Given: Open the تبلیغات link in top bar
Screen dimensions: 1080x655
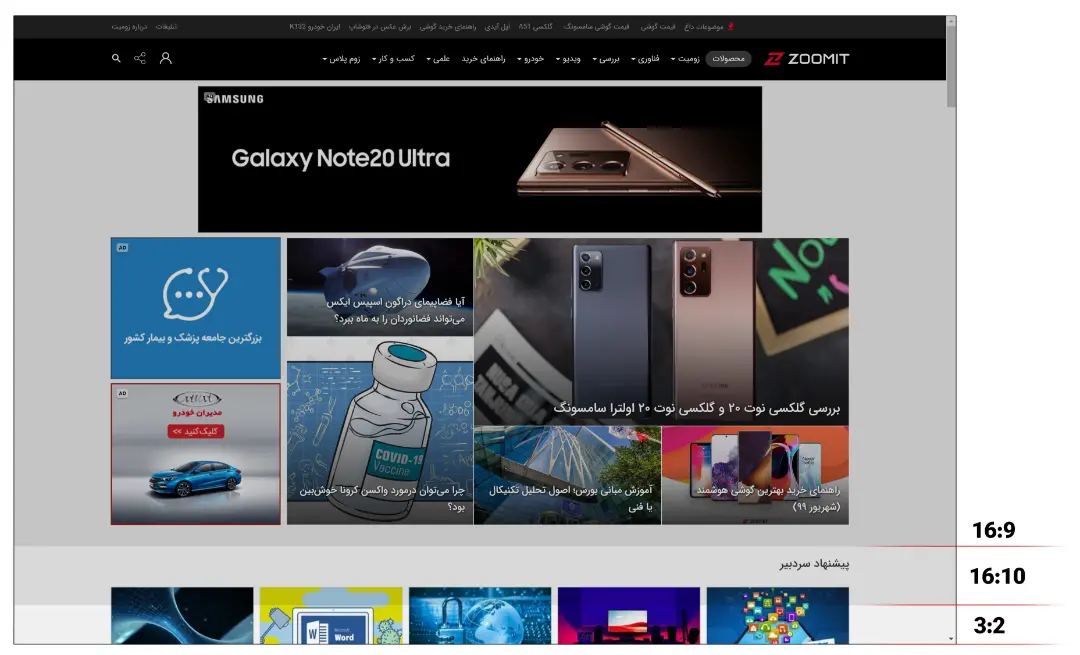Looking at the screenshot, I should click(x=166, y=27).
